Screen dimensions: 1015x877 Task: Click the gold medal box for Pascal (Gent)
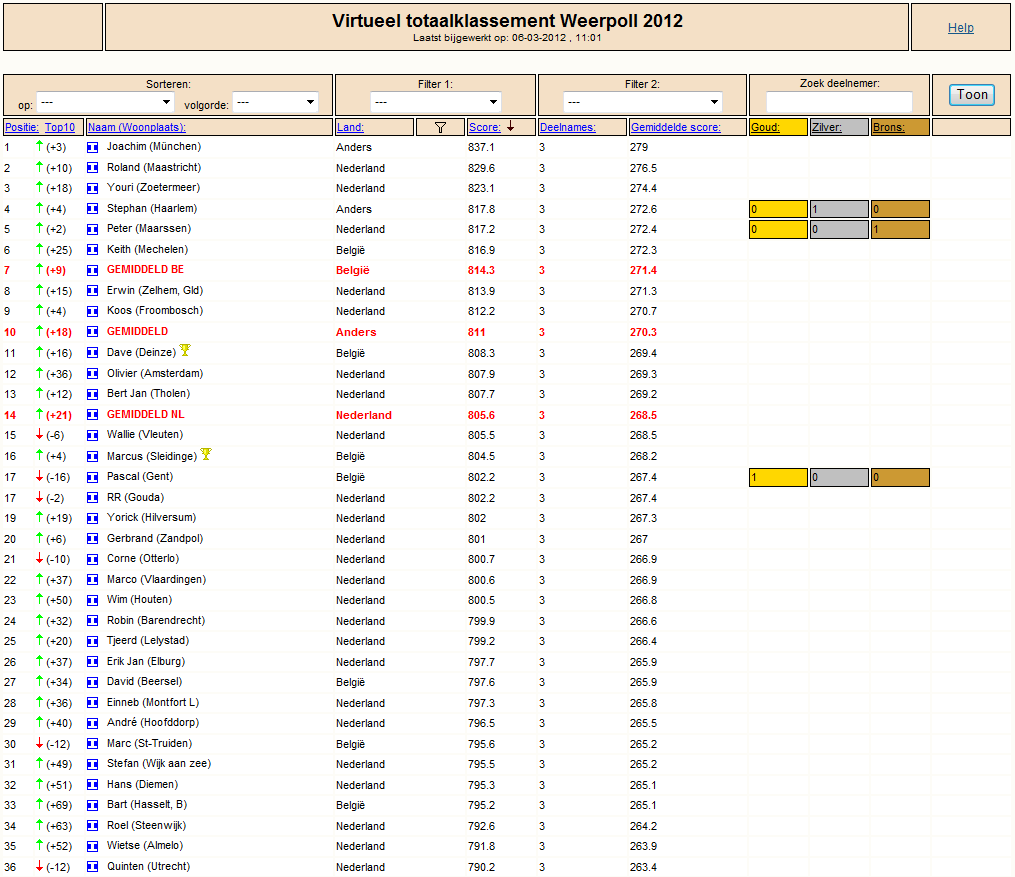[778, 478]
